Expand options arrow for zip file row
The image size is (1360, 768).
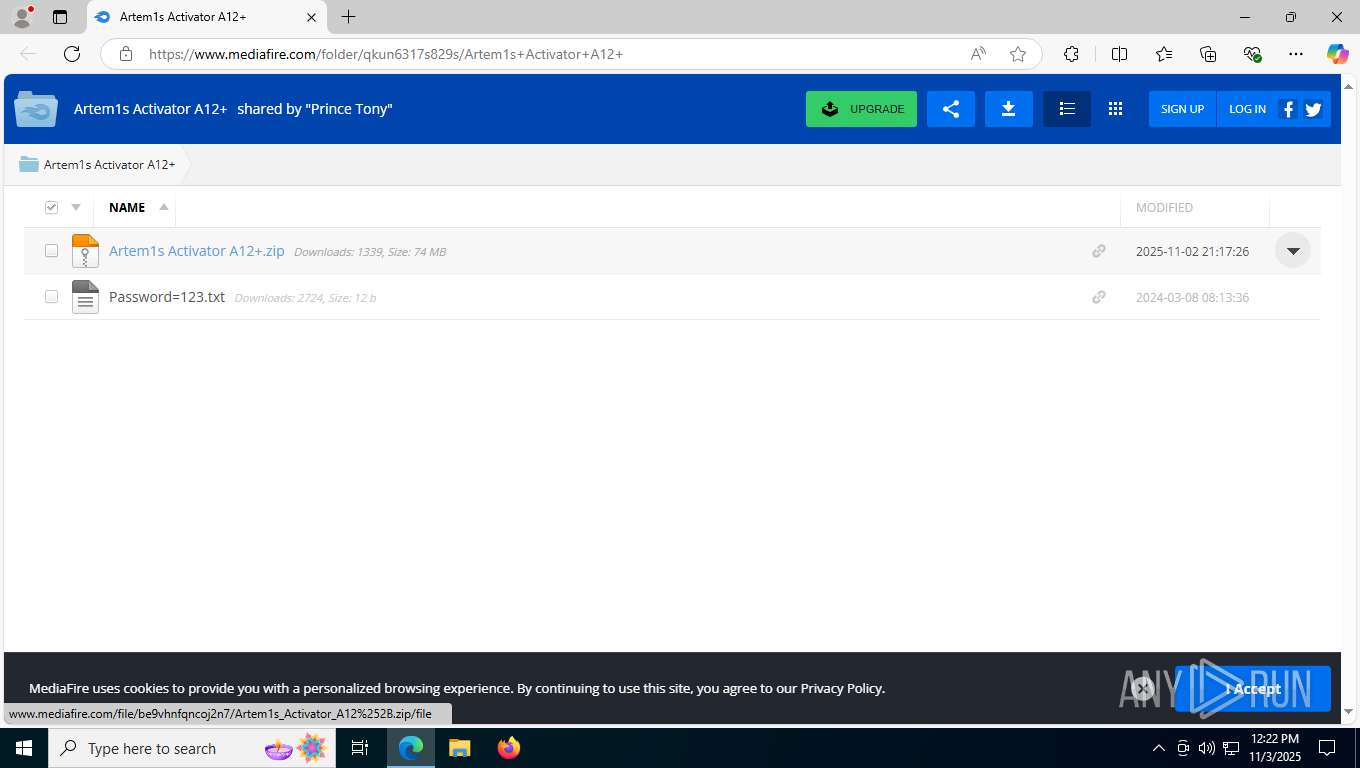[x=1293, y=251]
